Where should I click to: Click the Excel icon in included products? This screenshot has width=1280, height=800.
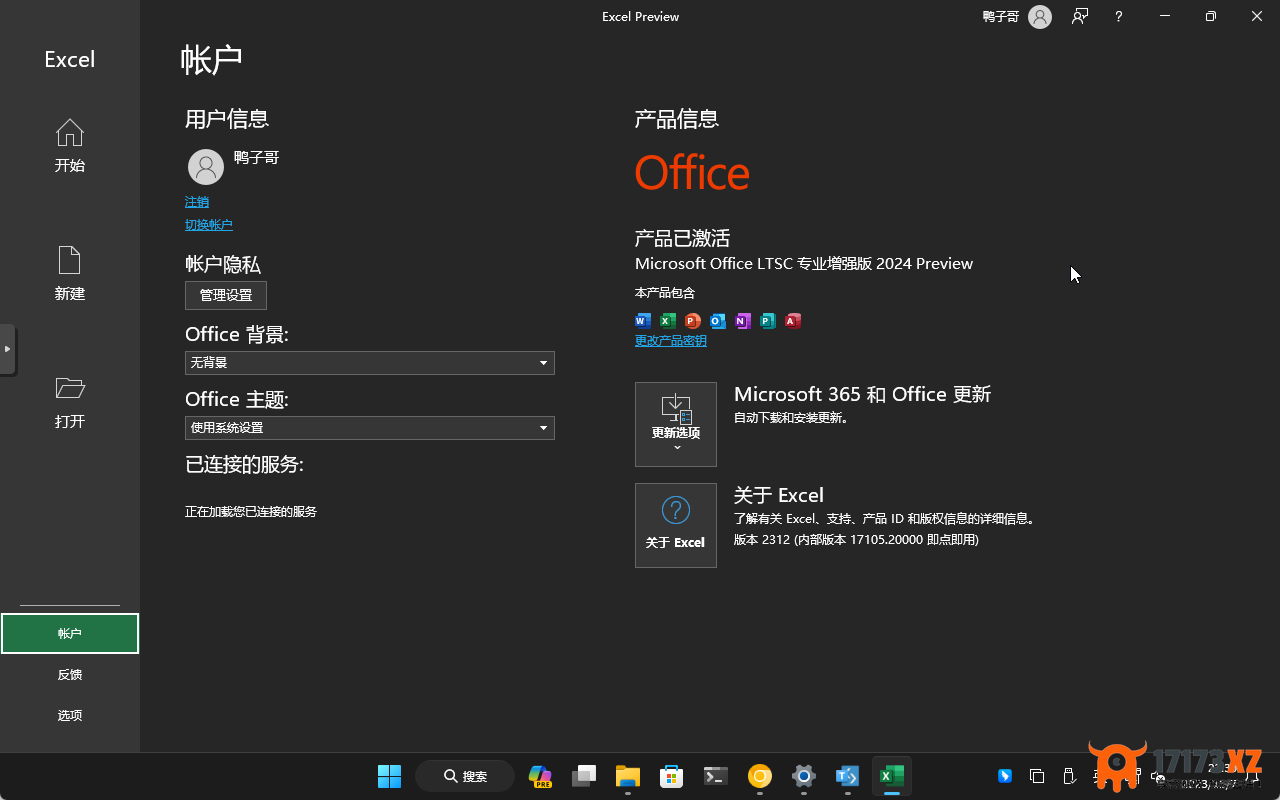coord(668,321)
